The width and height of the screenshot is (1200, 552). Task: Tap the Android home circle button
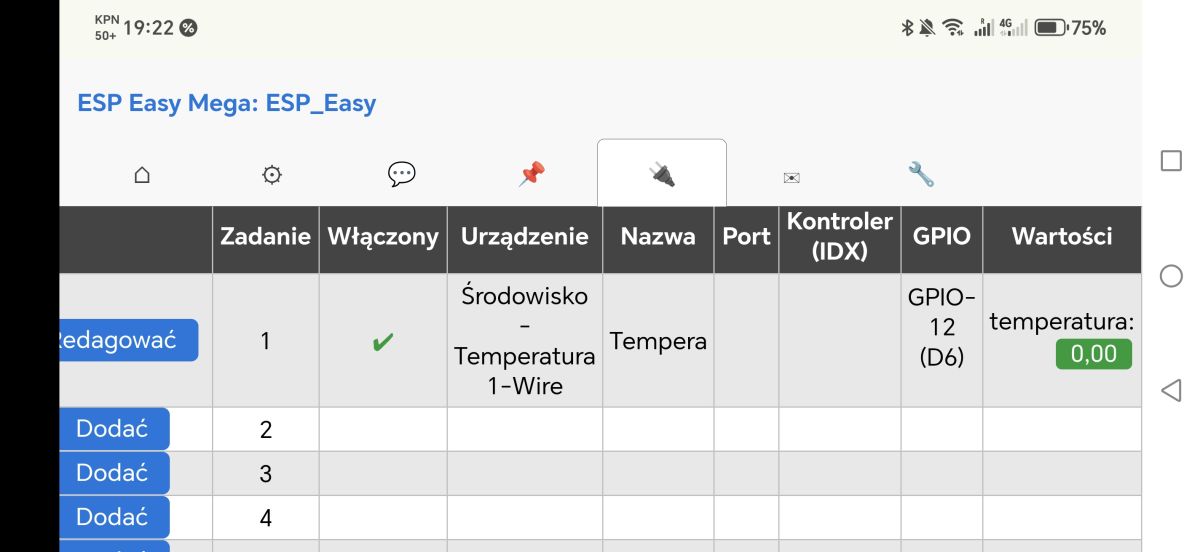pos(1171,276)
